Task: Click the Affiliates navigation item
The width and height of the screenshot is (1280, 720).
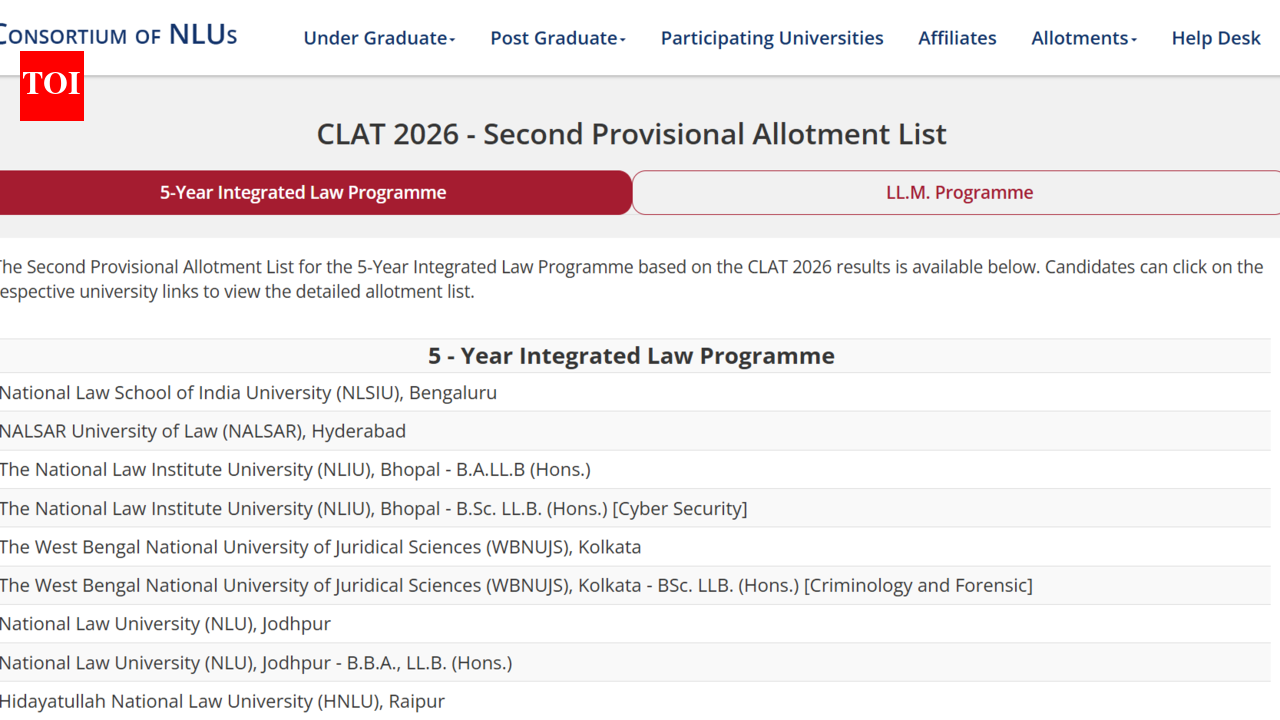Action: coord(957,38)
